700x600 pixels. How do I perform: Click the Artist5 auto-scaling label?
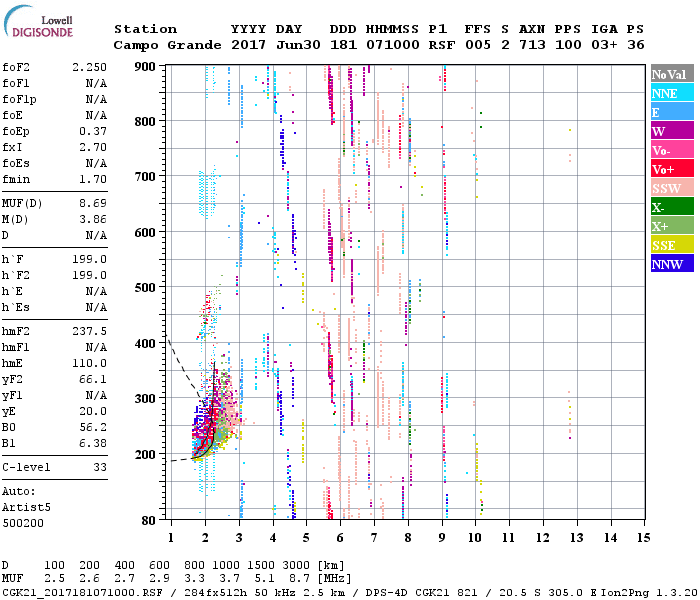tap(26, 508)
